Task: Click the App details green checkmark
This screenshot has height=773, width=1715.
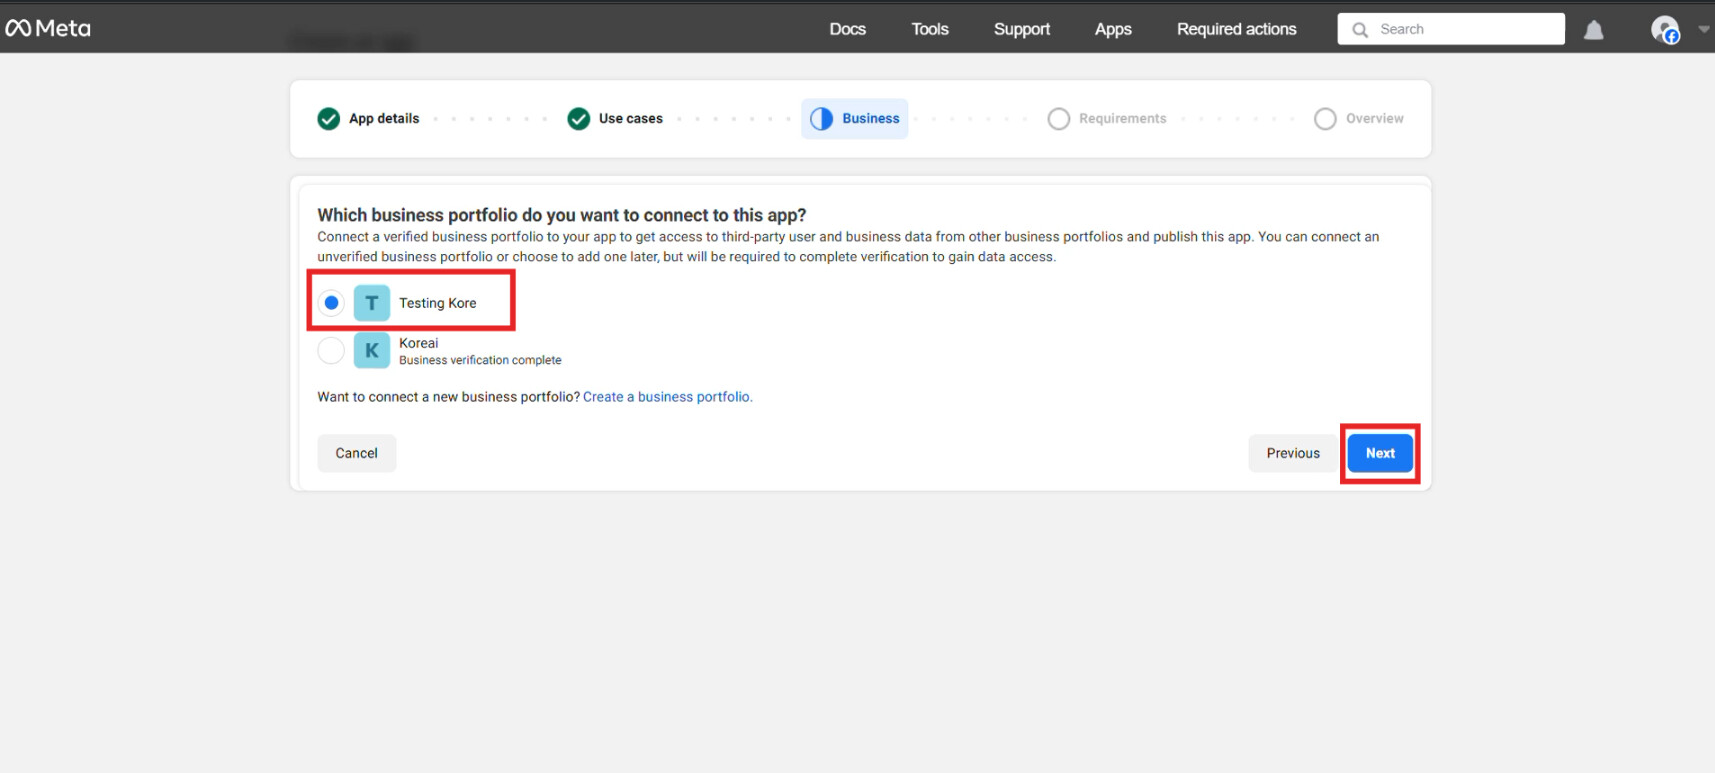Action: (x=328, y=119)
